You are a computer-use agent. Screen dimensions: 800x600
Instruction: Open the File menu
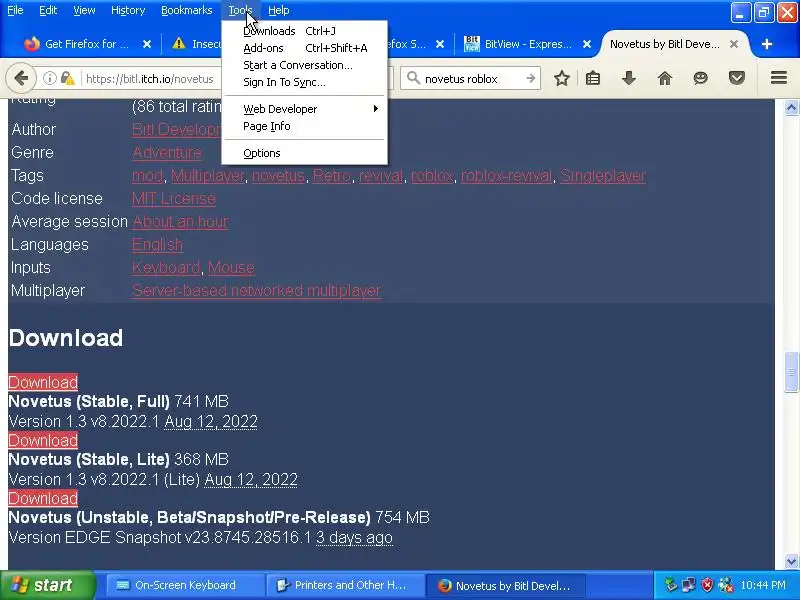[x=15, y=10]
